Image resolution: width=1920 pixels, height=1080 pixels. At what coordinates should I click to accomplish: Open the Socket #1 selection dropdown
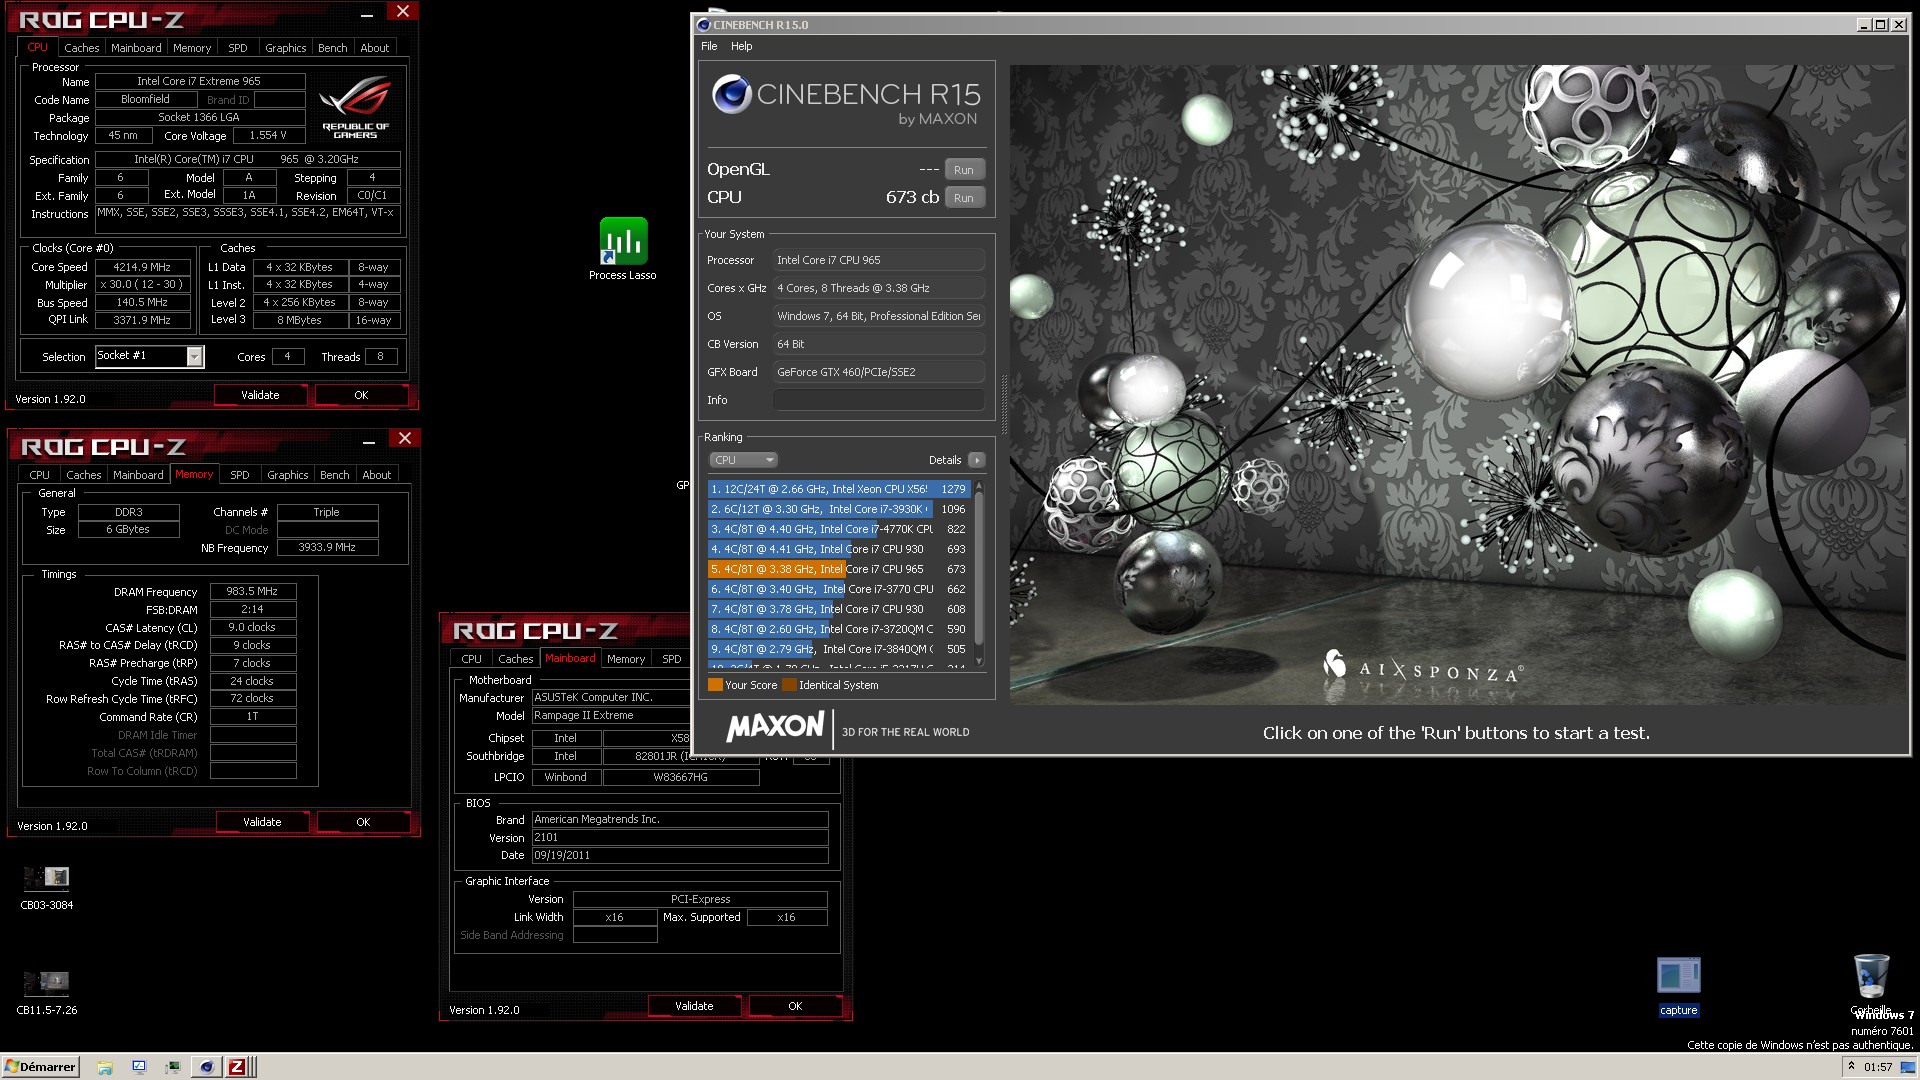(x=149, y=356)
